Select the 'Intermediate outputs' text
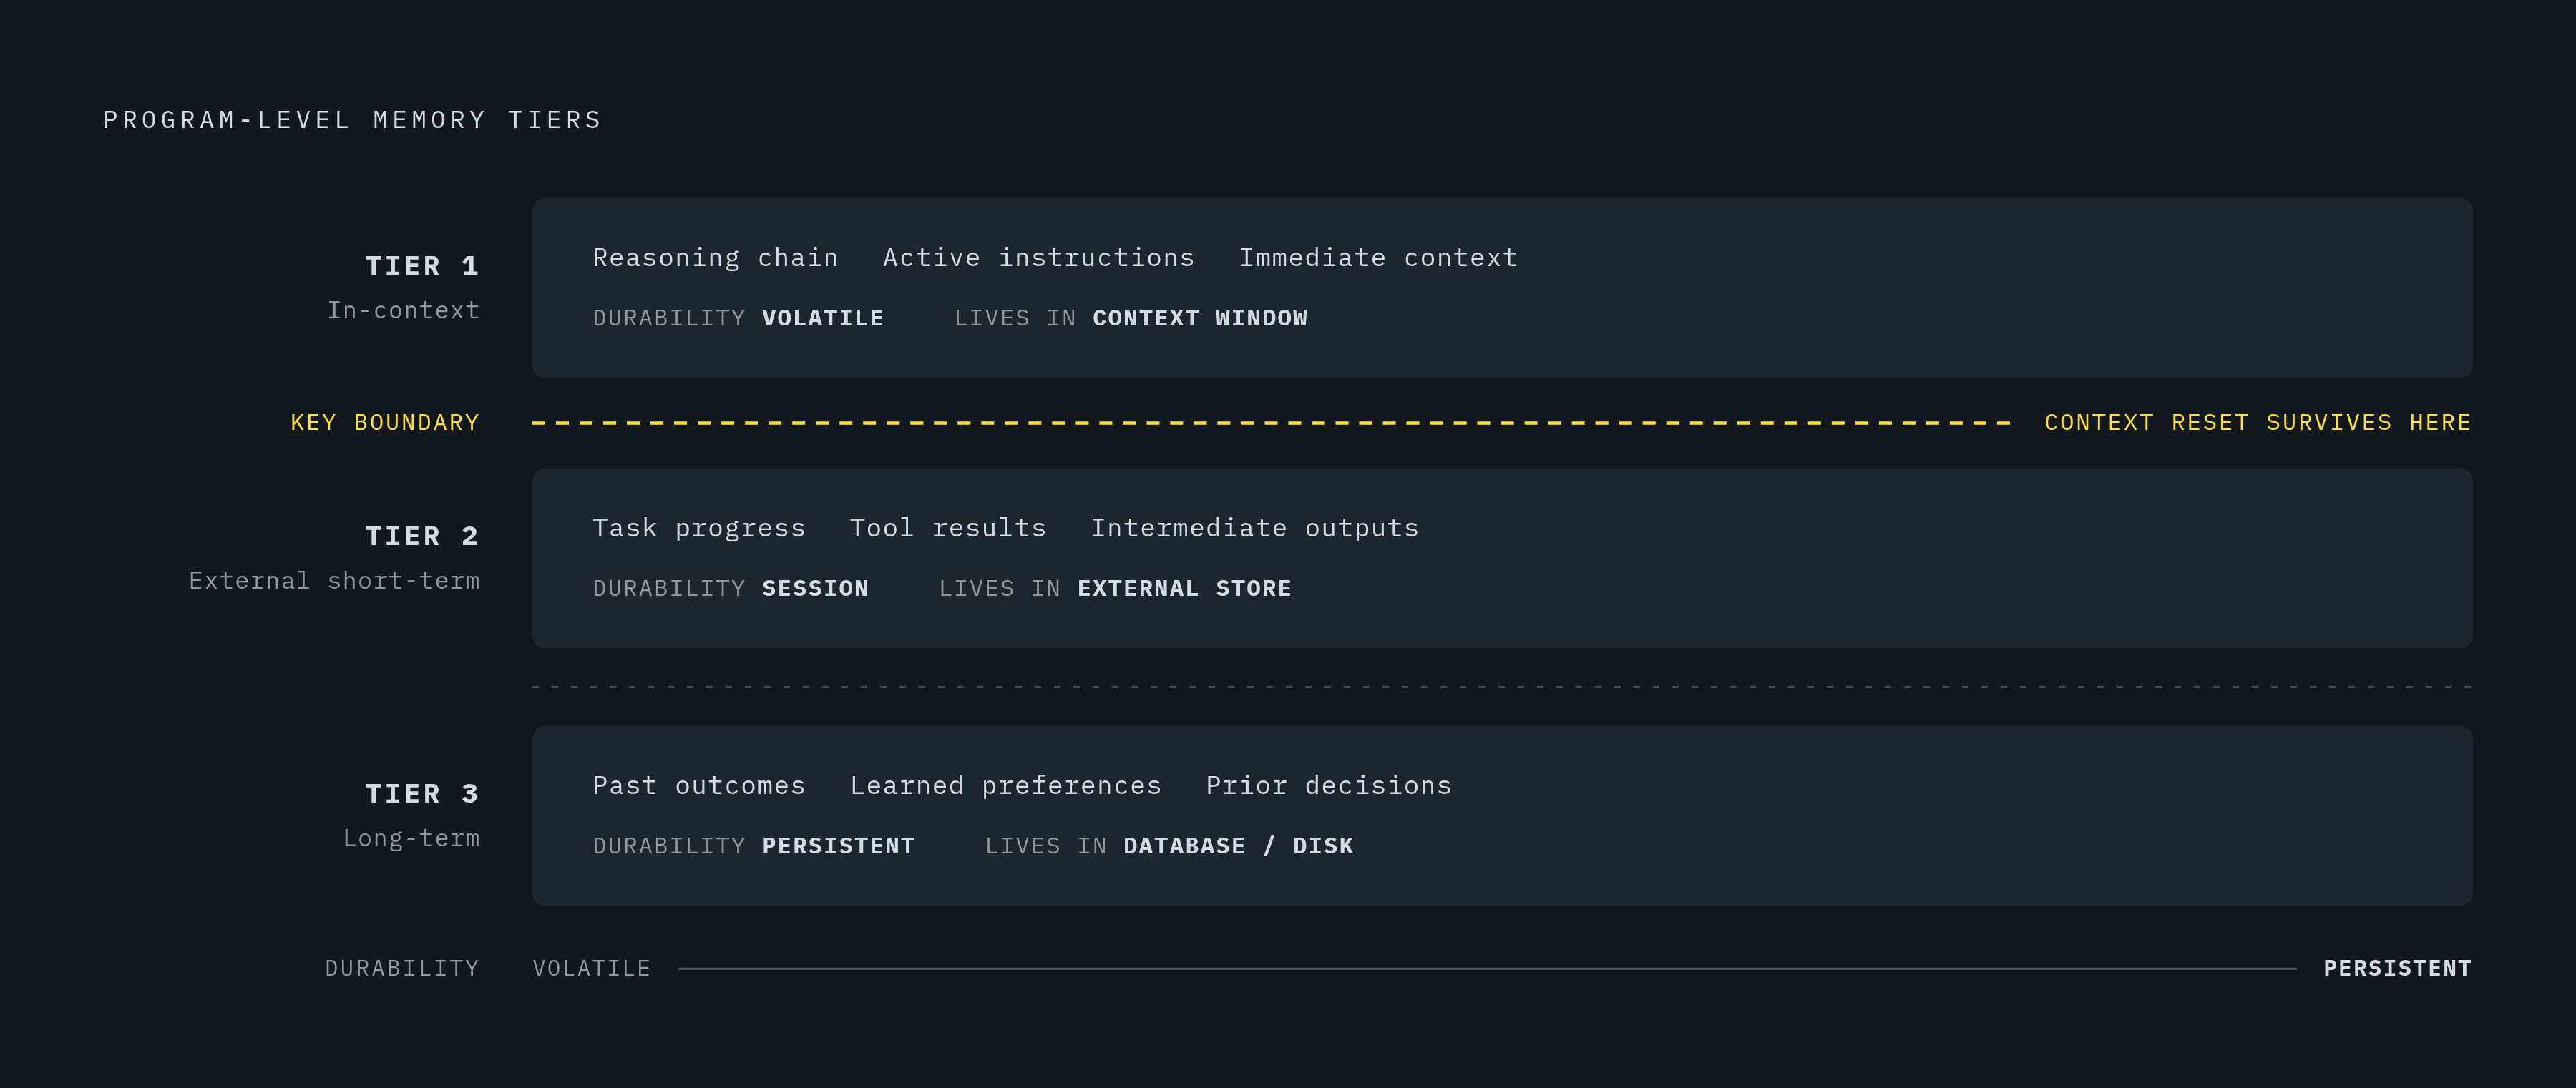The width and height of the screenshot is (2576, 1088). coord(1254,528)
